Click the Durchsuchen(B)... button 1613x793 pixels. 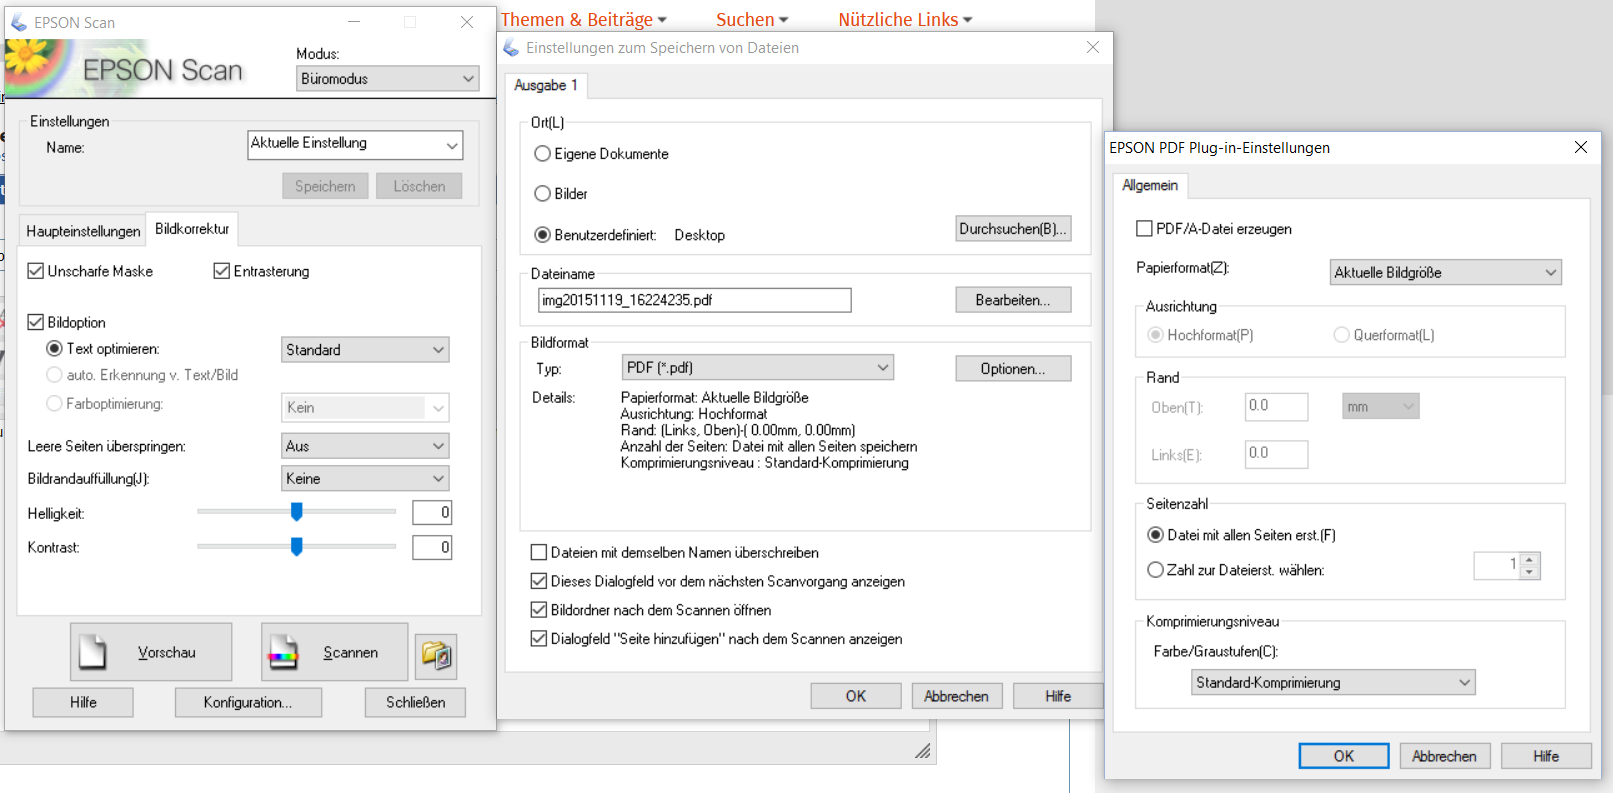pos(1013,228)
